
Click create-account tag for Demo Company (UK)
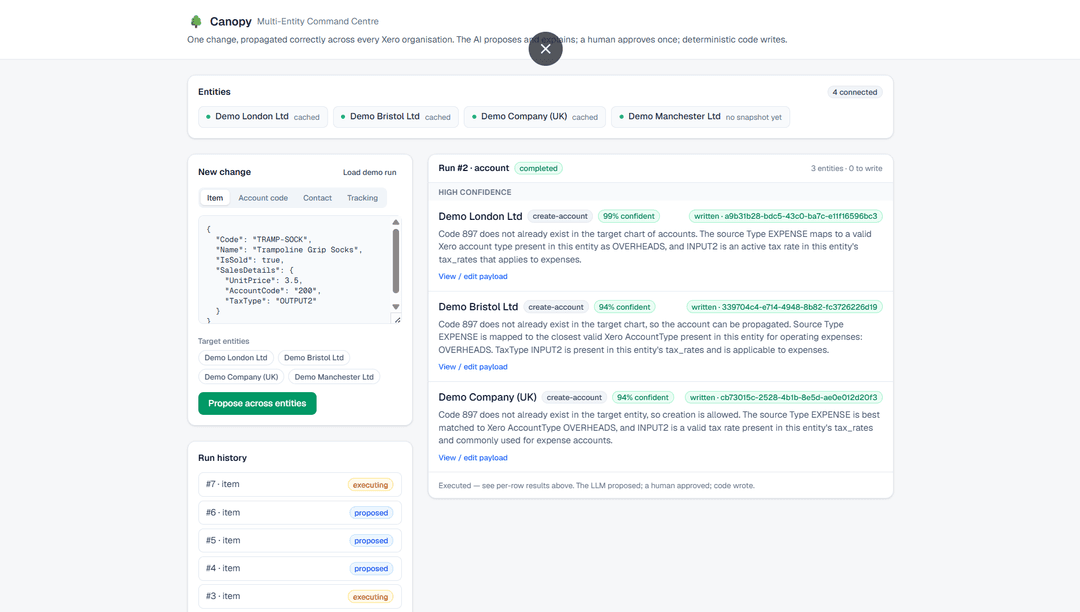point(574,397)
